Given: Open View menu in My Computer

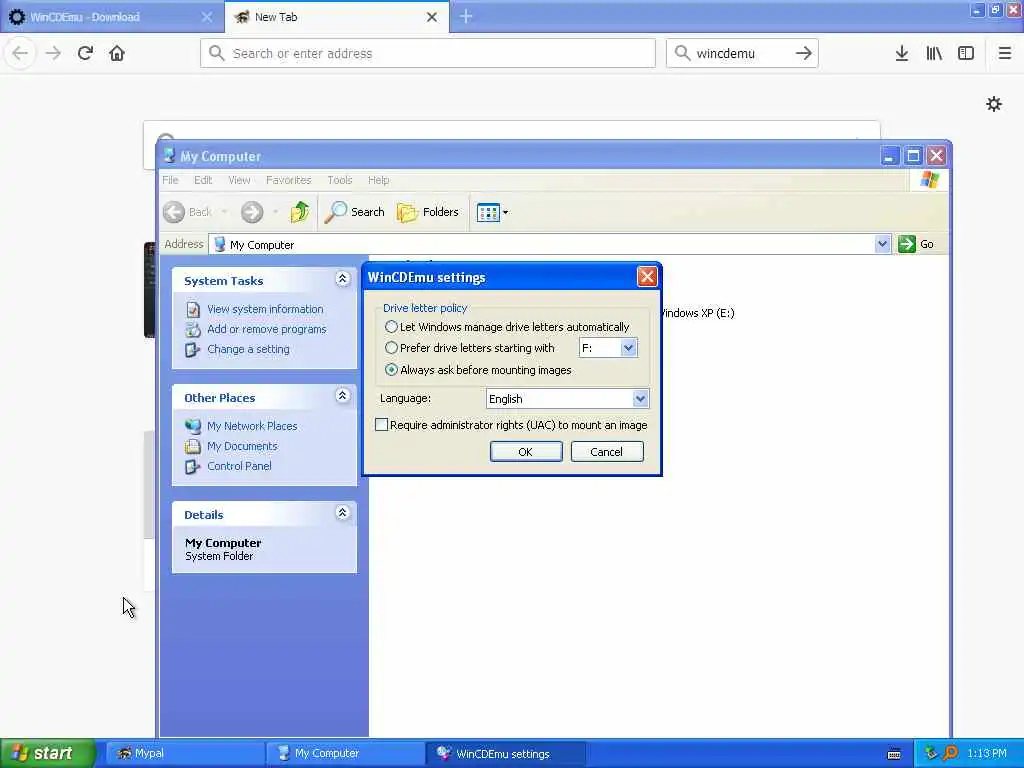Looking at the screenshot, I should point(239,180).
